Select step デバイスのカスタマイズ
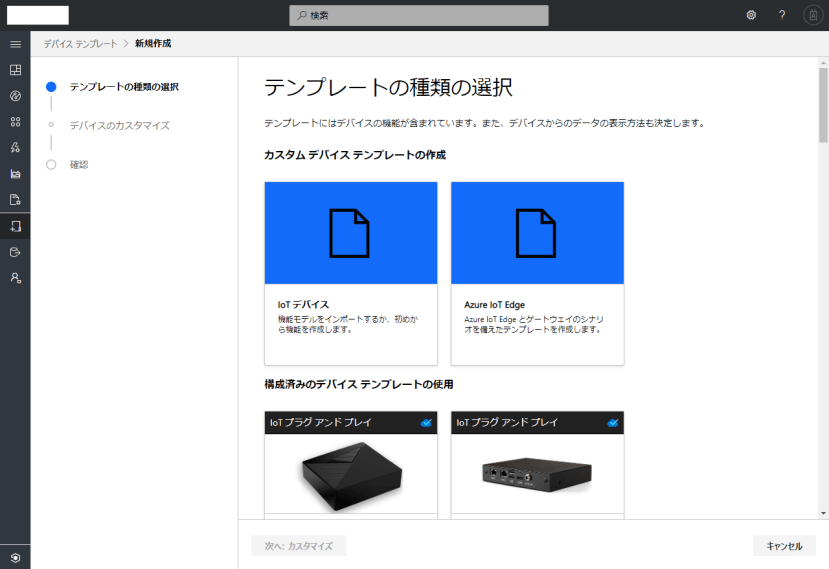829x569 pixels. 119,125
